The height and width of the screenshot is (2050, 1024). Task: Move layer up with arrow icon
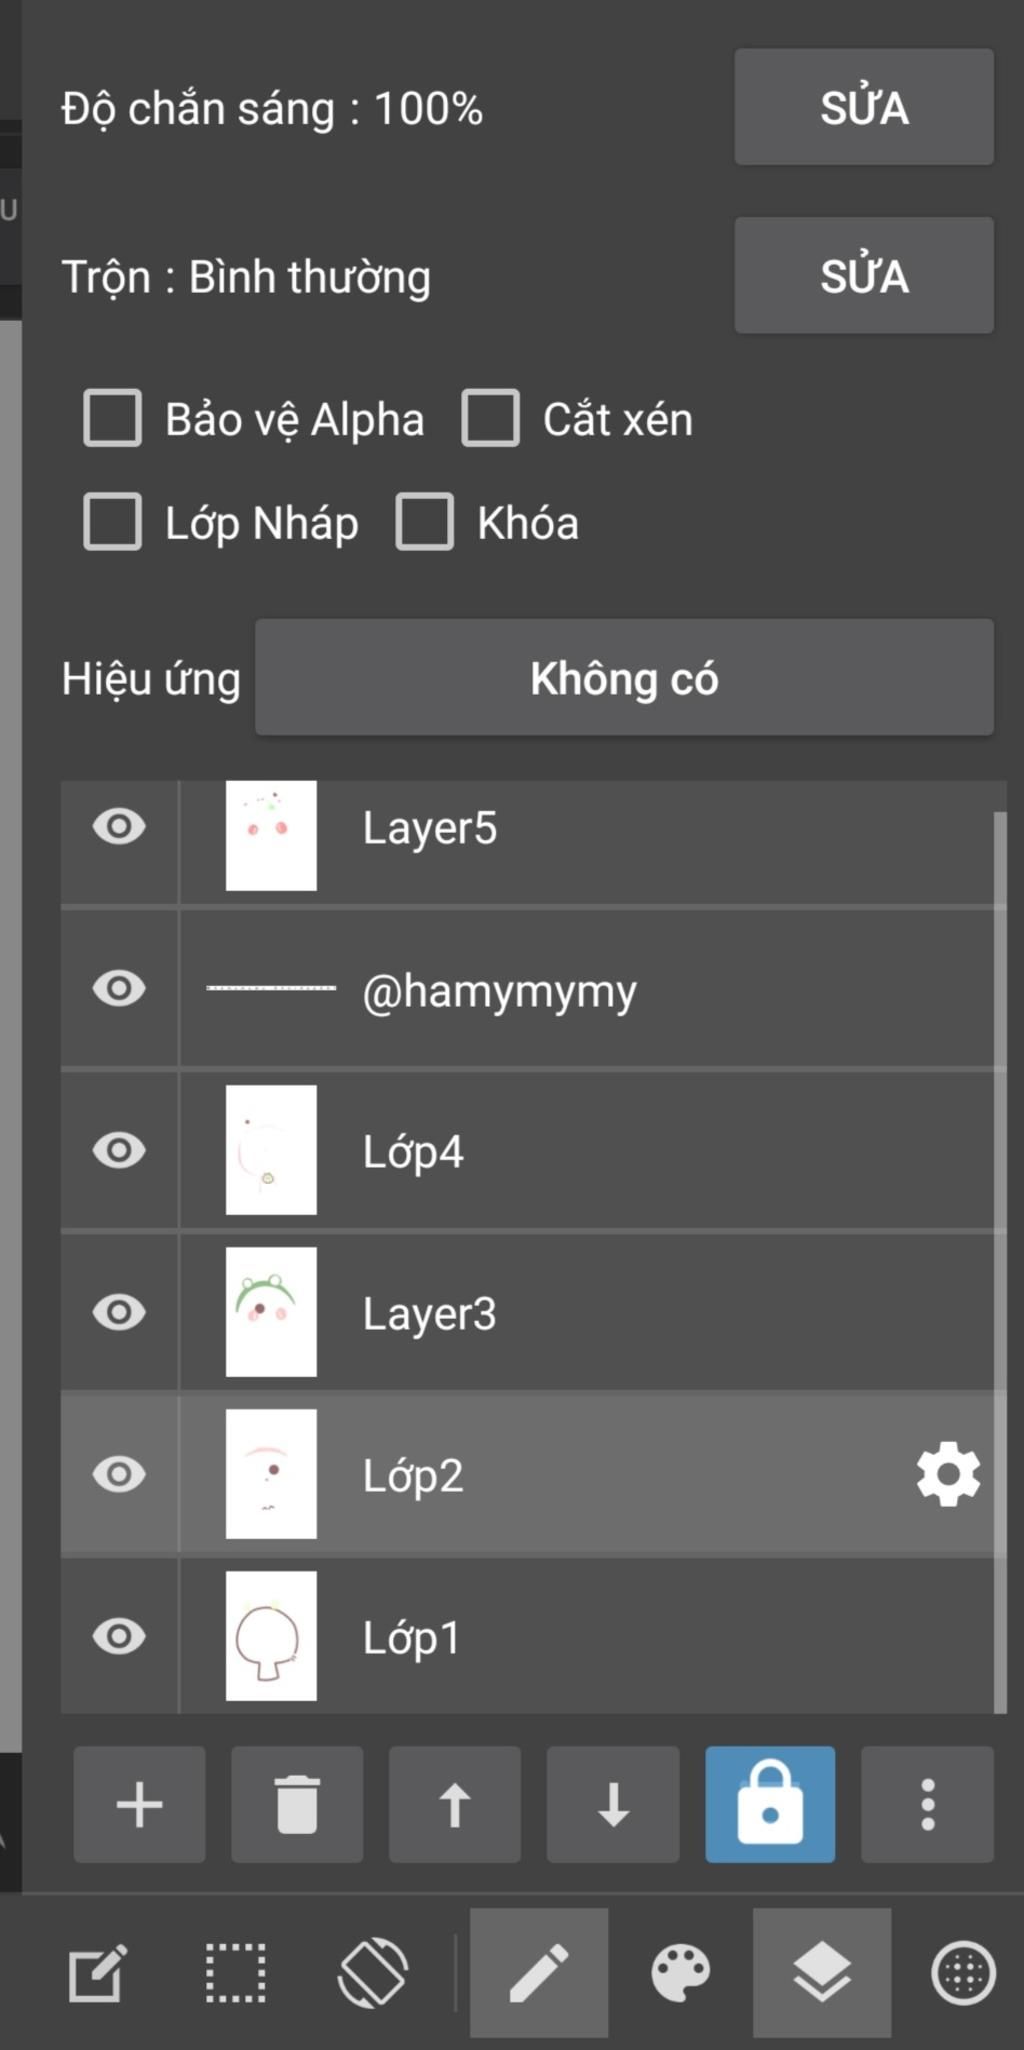(455, 1805)
